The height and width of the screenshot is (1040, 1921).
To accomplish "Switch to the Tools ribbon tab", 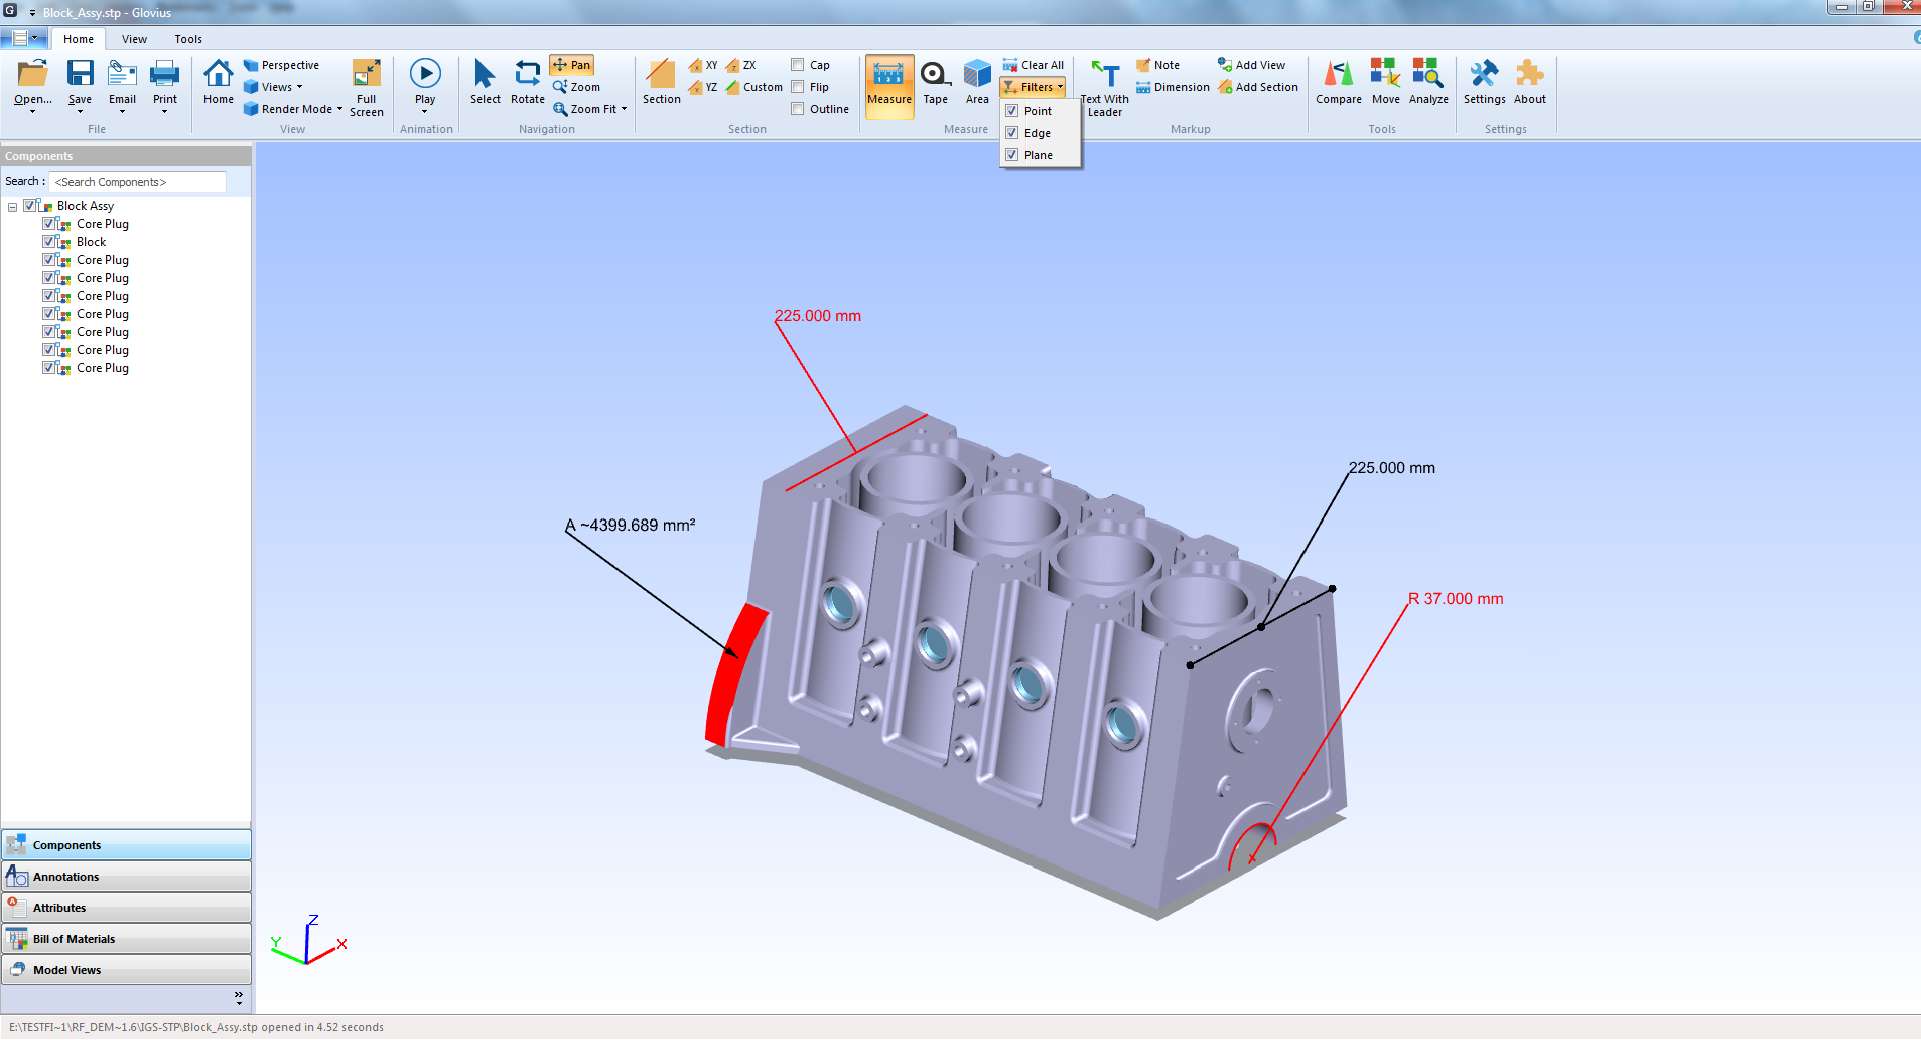I will (188, 39).
